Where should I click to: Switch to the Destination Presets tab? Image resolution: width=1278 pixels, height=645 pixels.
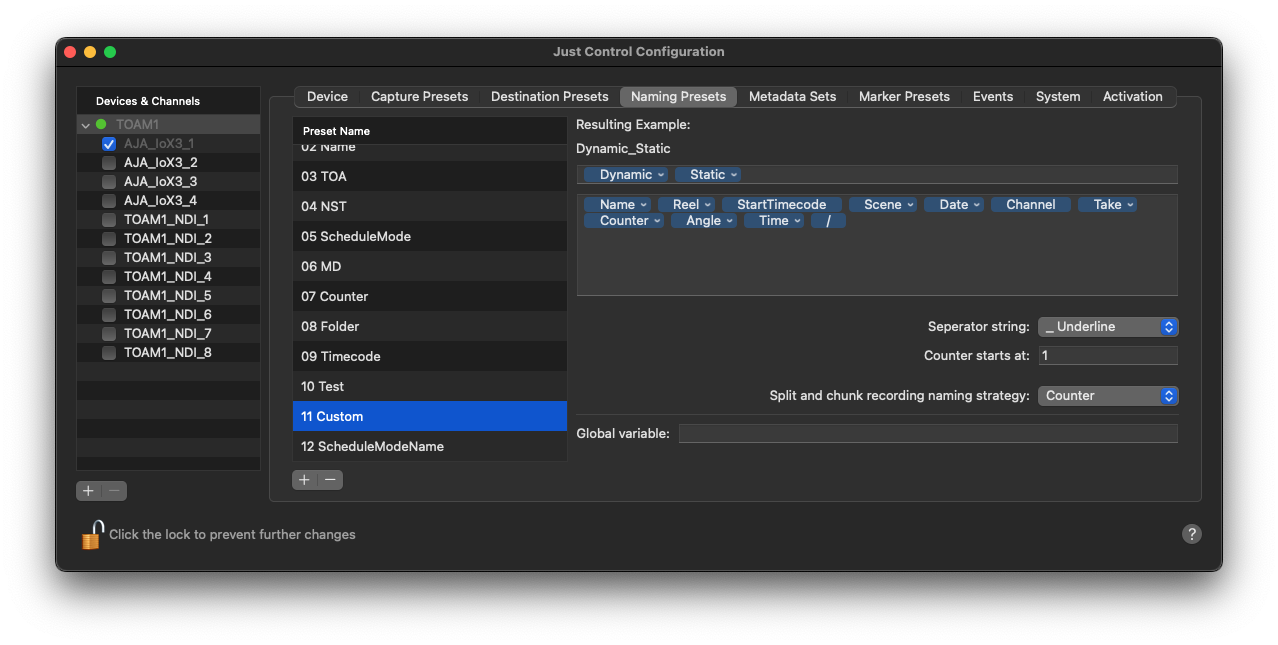(549, 97)
